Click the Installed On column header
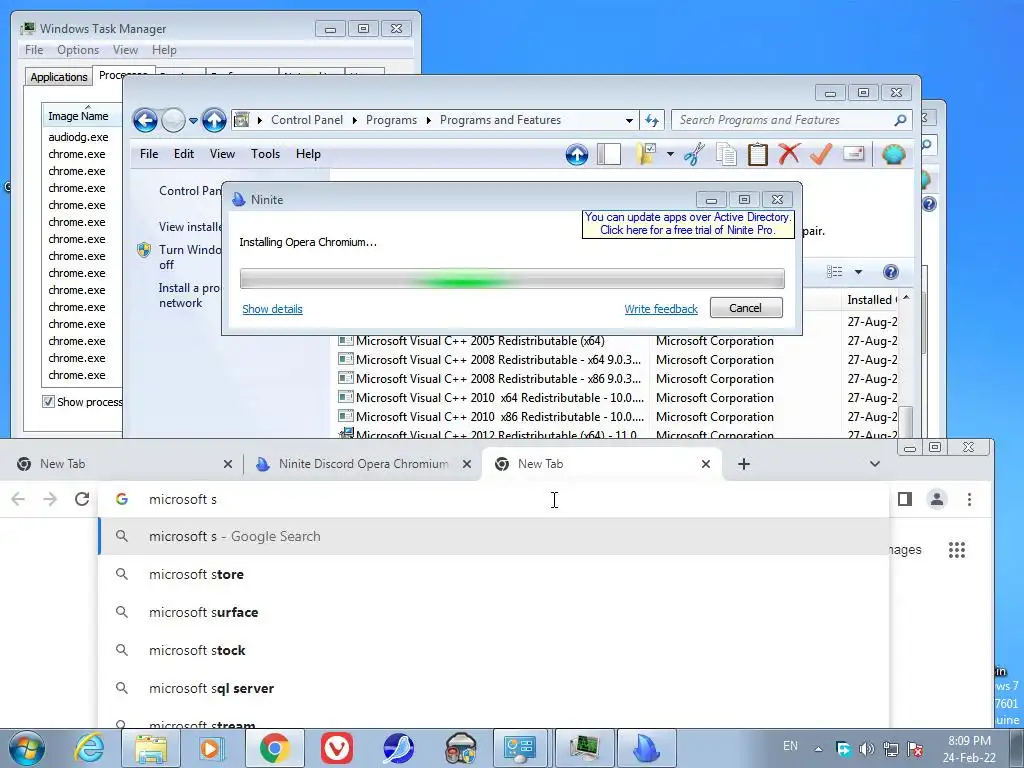Image resolution: width=1024 pixels, height=768 pixels. click(x=871, y=300)
